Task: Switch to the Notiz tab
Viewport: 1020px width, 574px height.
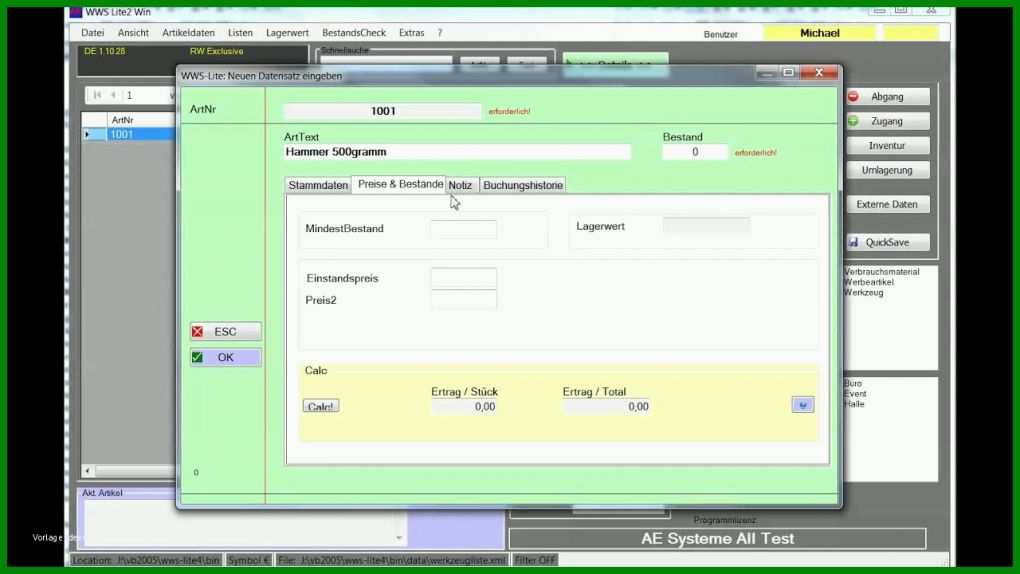Action: pyautogui.click(x=461, y=185)
